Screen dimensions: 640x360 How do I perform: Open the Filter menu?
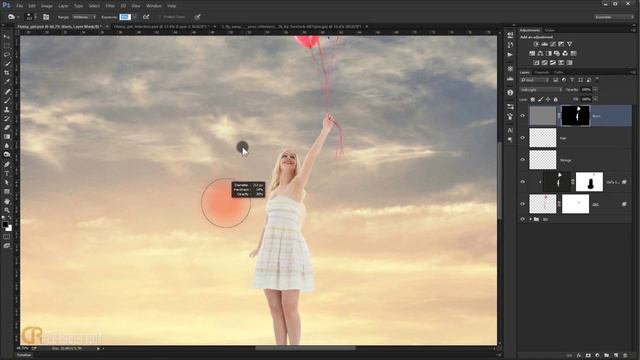click(110, 6)
